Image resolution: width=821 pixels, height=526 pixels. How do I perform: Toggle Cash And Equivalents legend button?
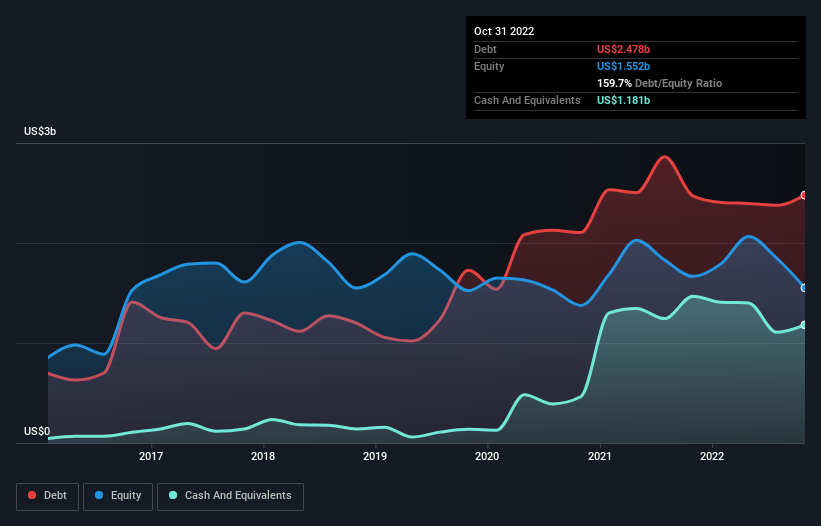(x=230, y=496)
